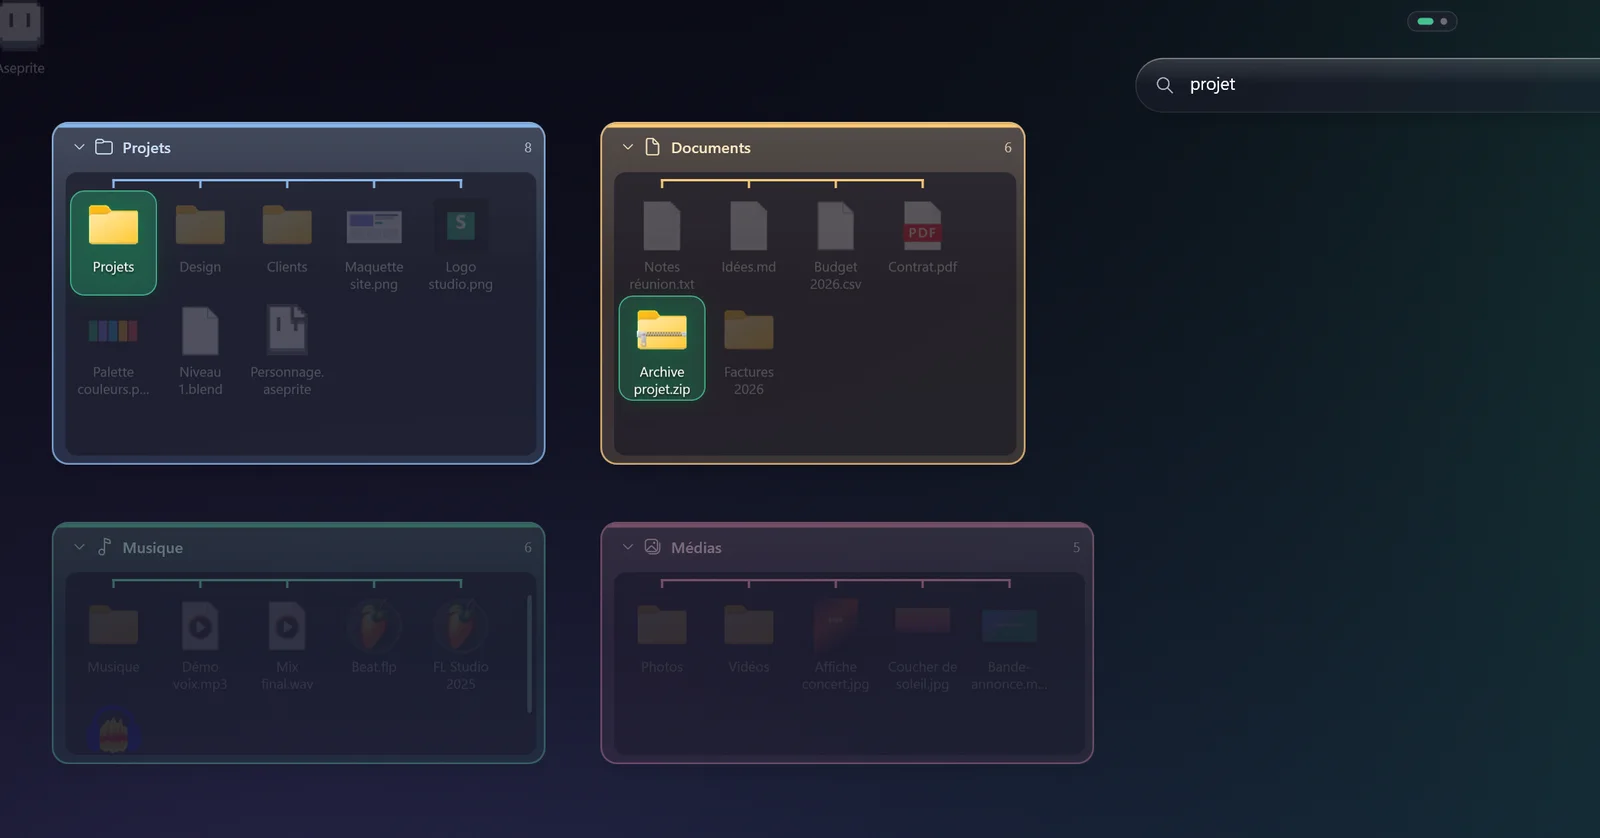Click the Musique group scrollbar

[529, 655]
